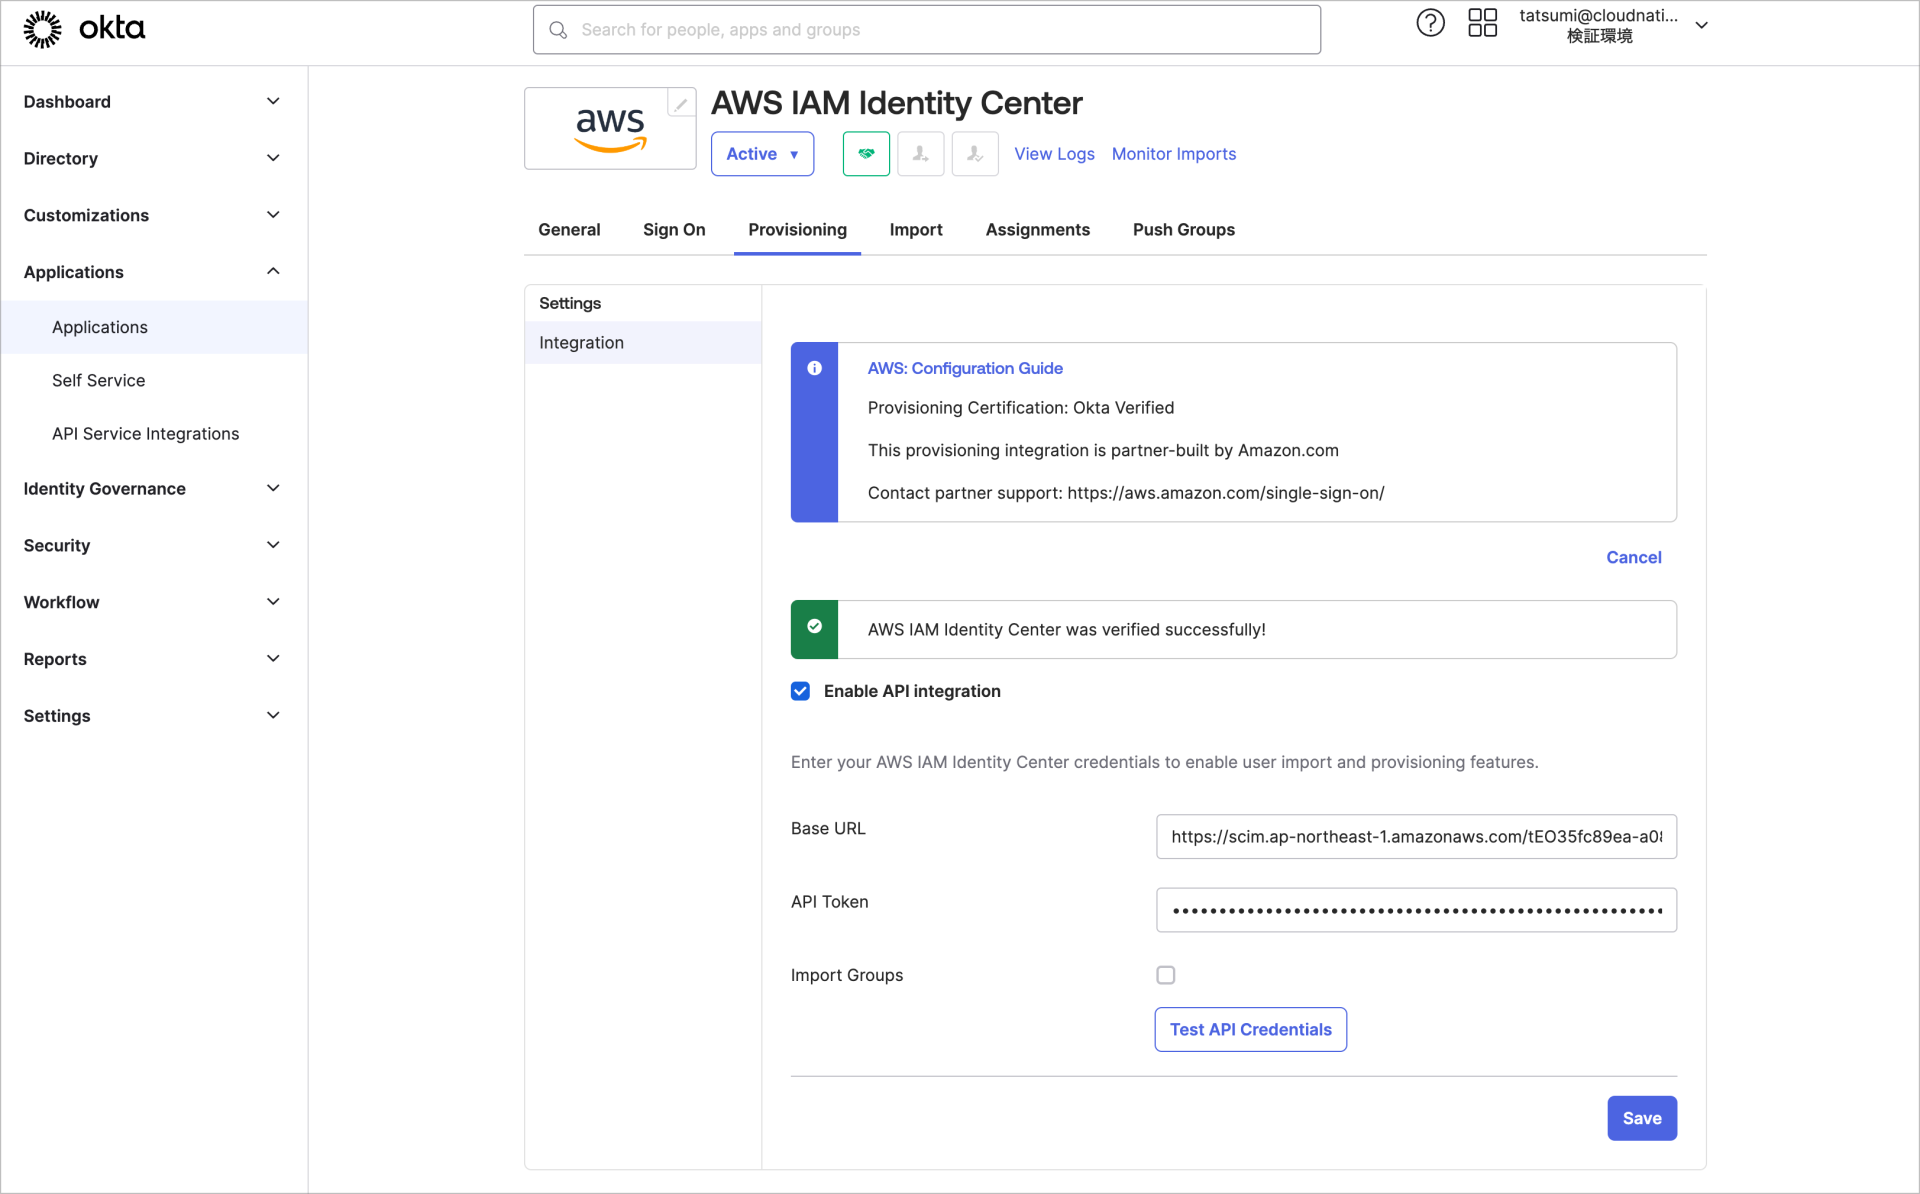Open the AWS: Configuration Guide link

pos(964,368)
